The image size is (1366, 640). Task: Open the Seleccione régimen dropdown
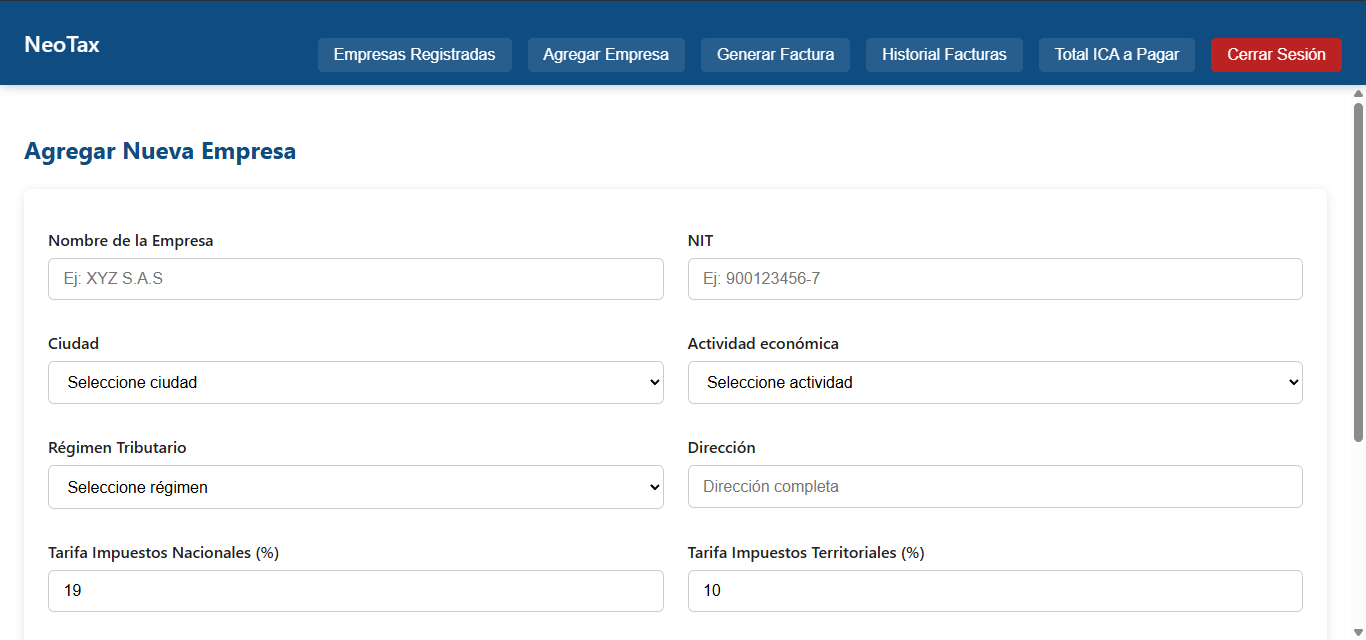[x=356, y=487]
